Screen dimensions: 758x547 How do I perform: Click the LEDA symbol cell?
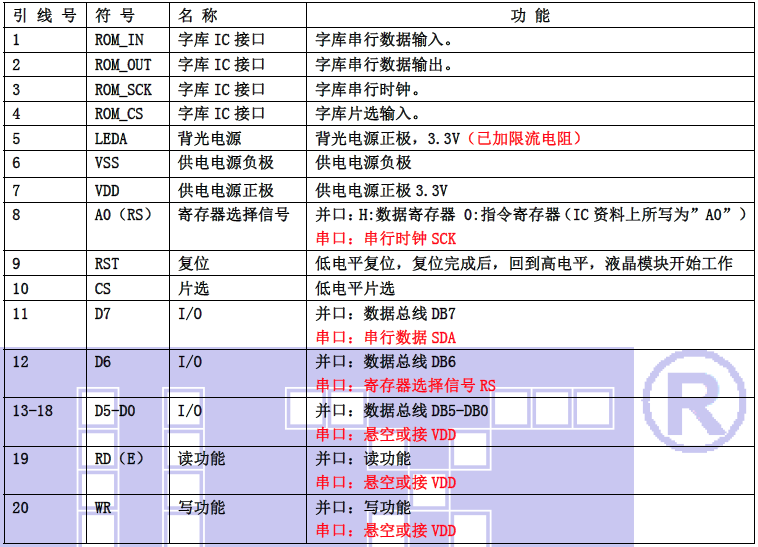tap(111, 139)
